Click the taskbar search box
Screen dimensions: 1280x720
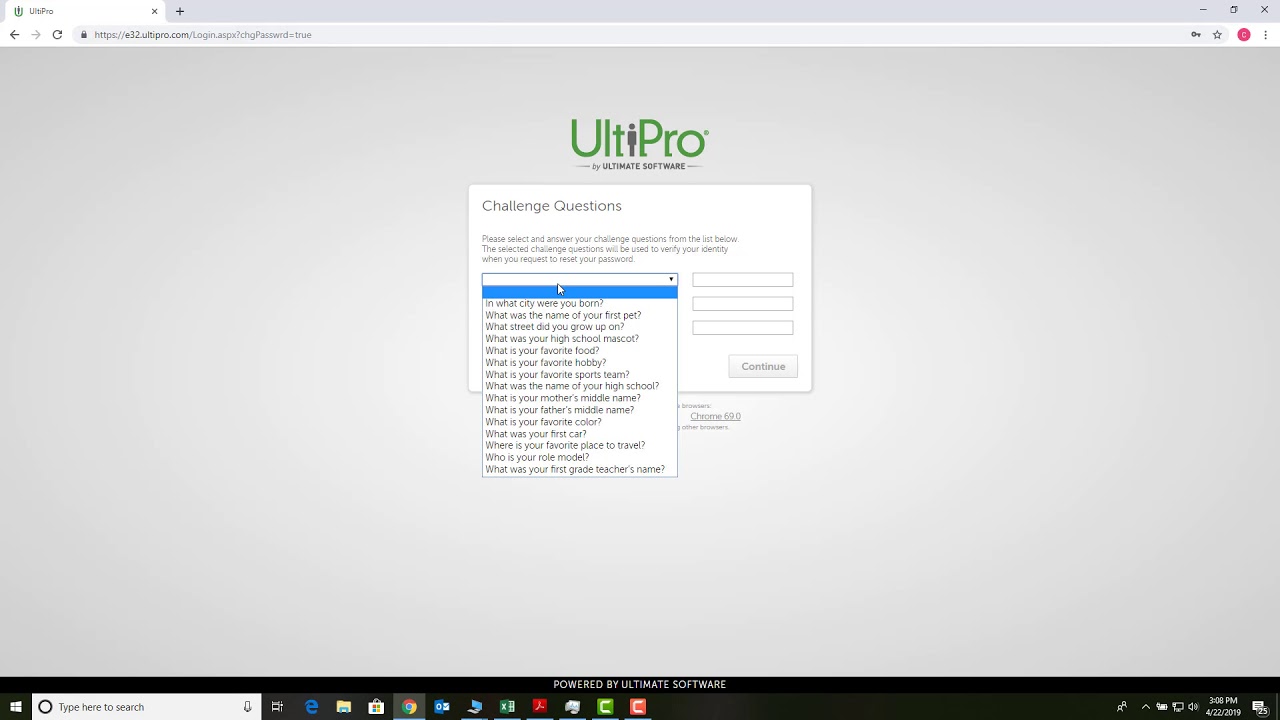tap(147, 707)
